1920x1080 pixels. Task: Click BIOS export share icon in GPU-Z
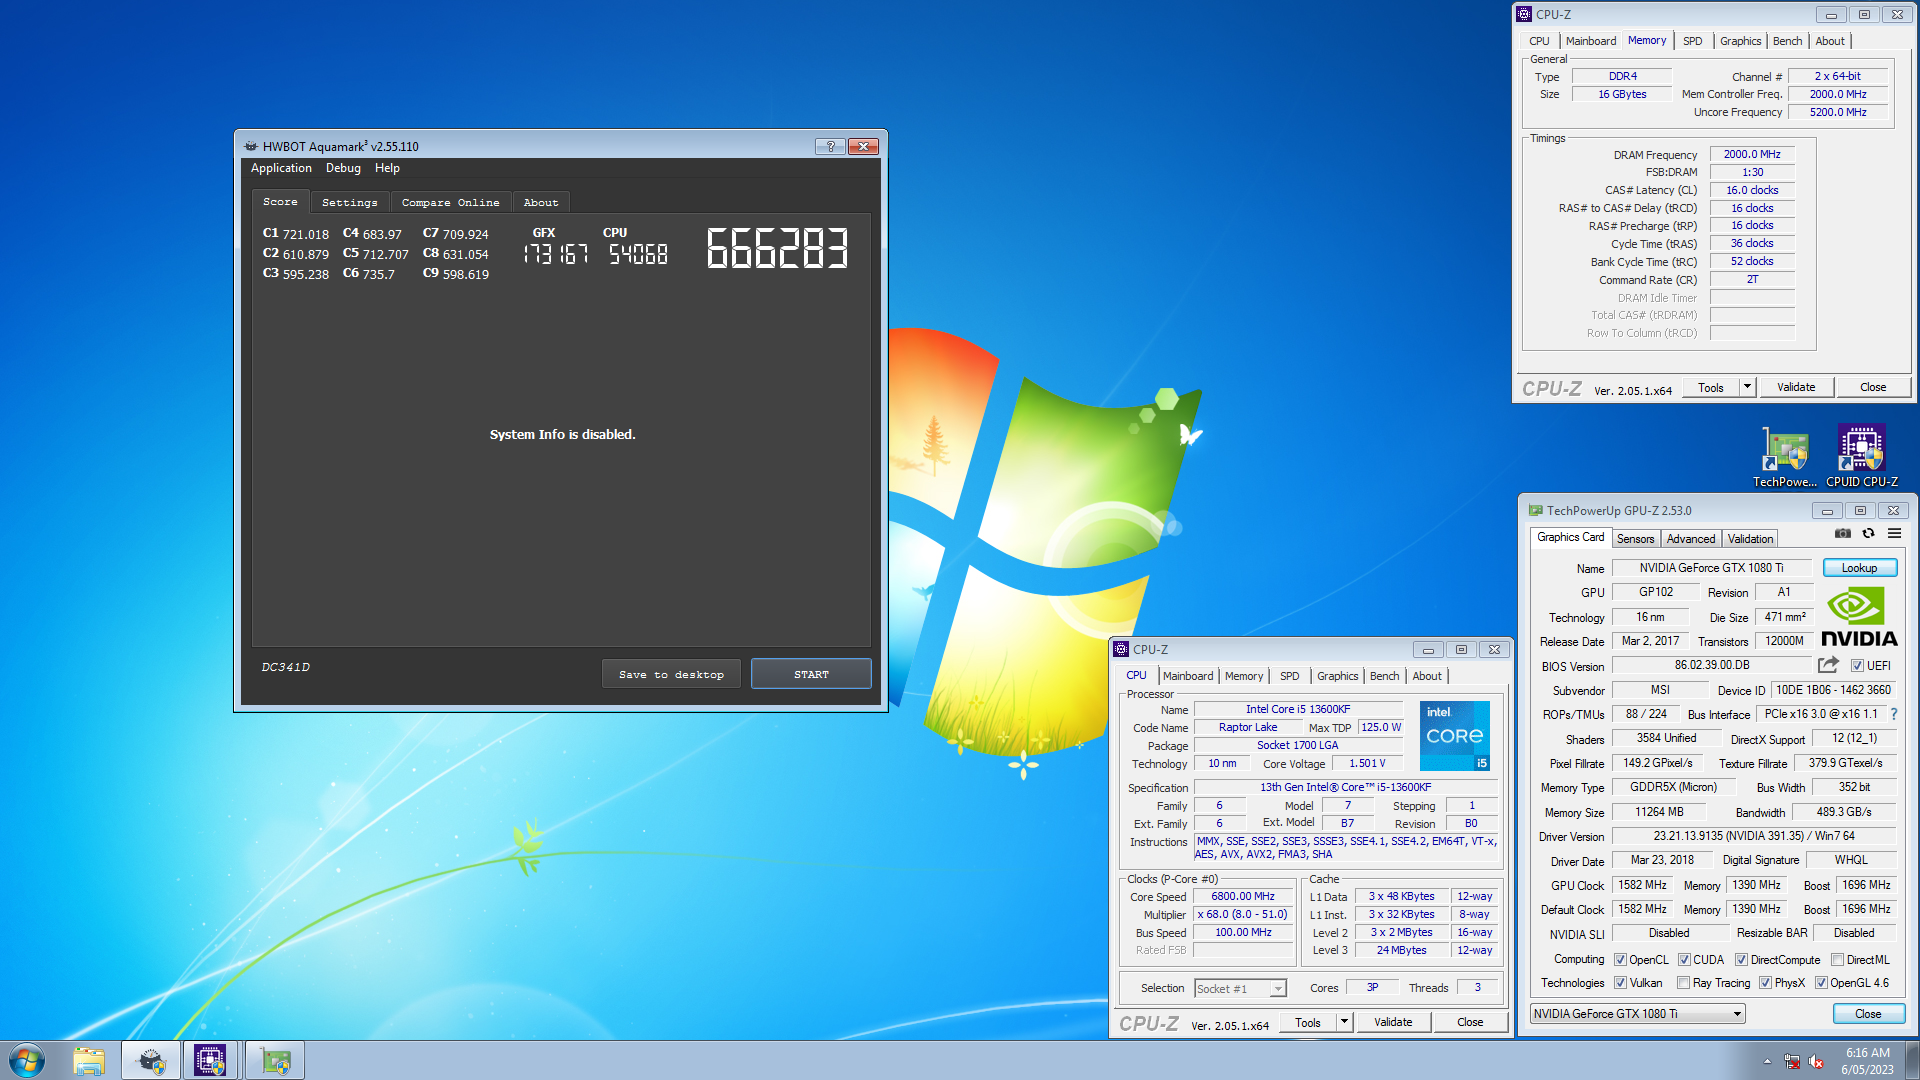coord(1828,665)
